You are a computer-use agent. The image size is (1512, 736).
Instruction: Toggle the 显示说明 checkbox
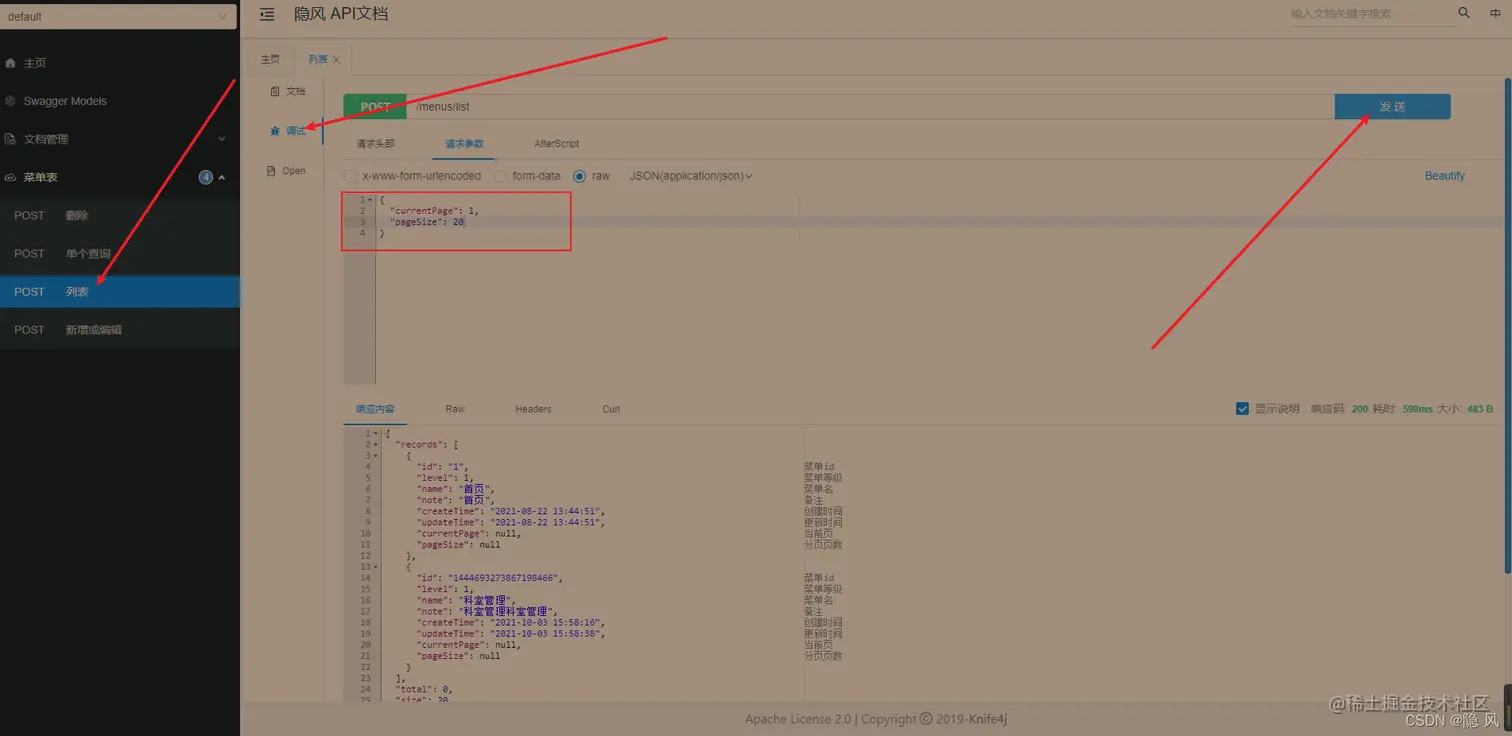pyautogui.click(x=1243, y=409)
